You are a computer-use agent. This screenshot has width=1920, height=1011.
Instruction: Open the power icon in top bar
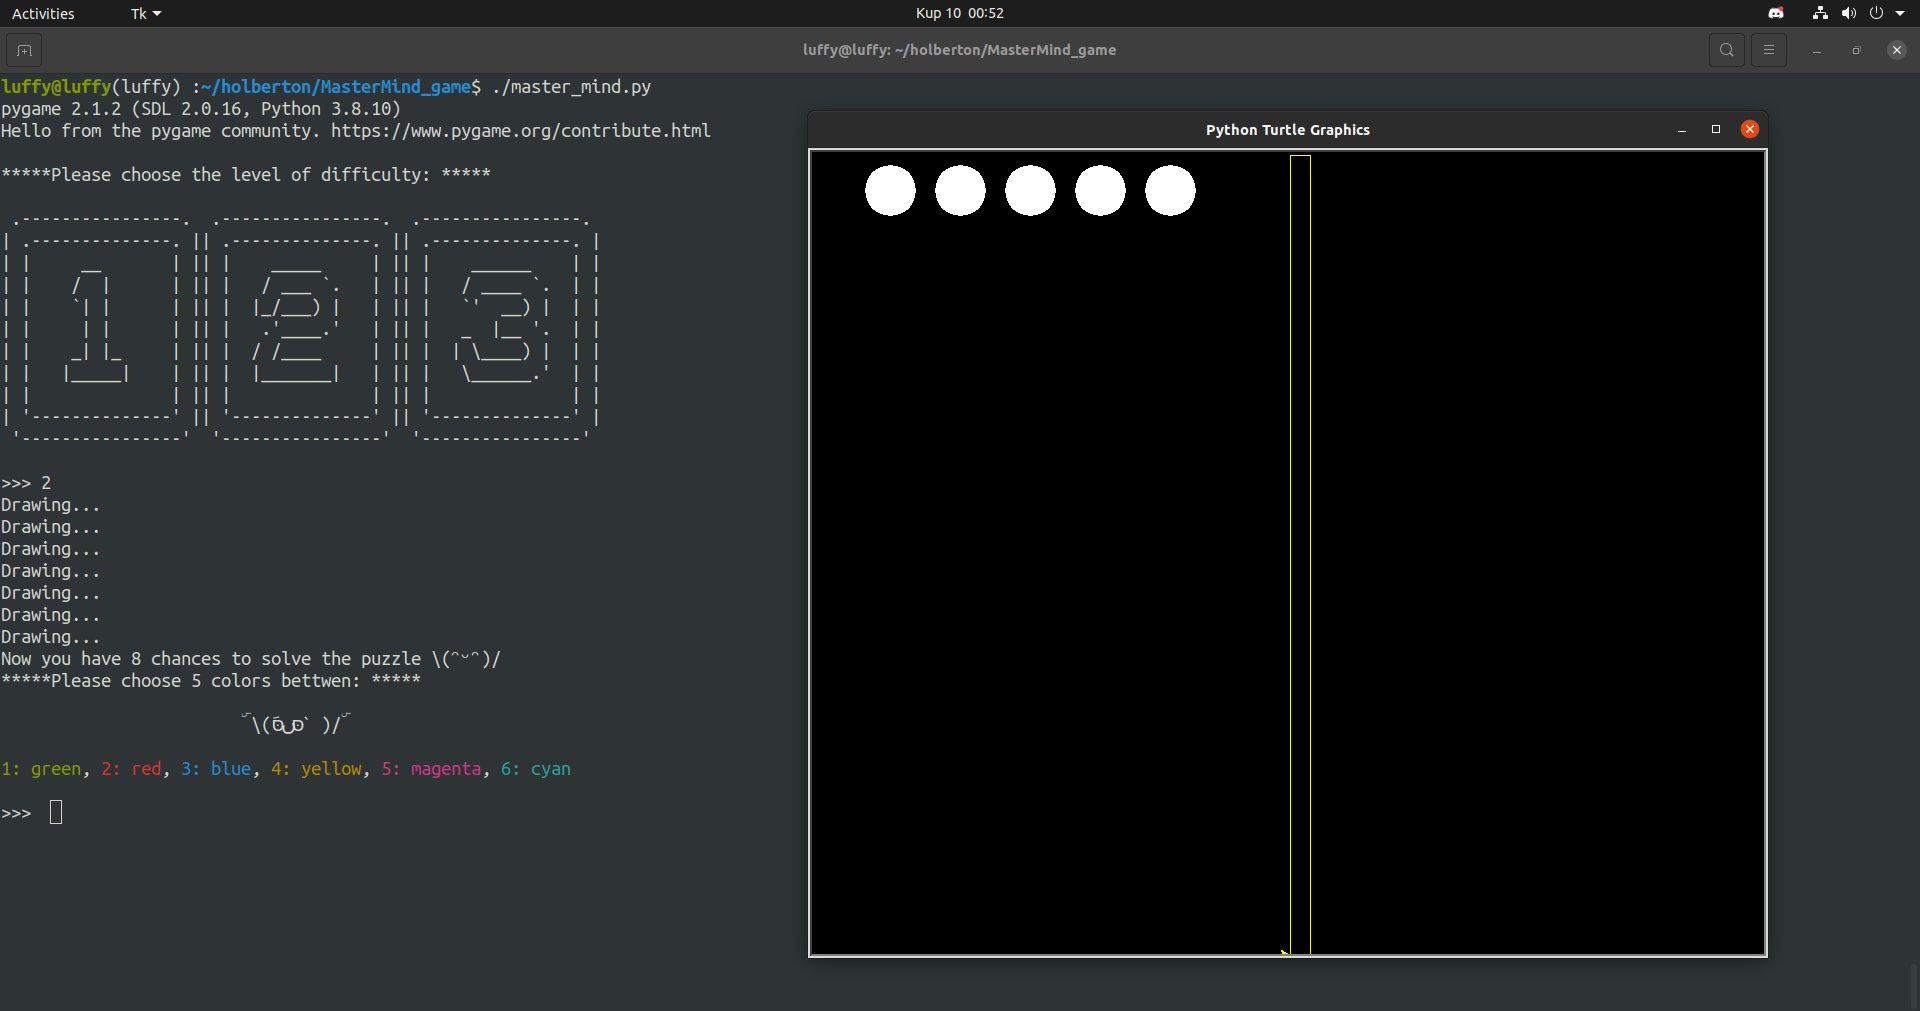tap(1876, 13)
